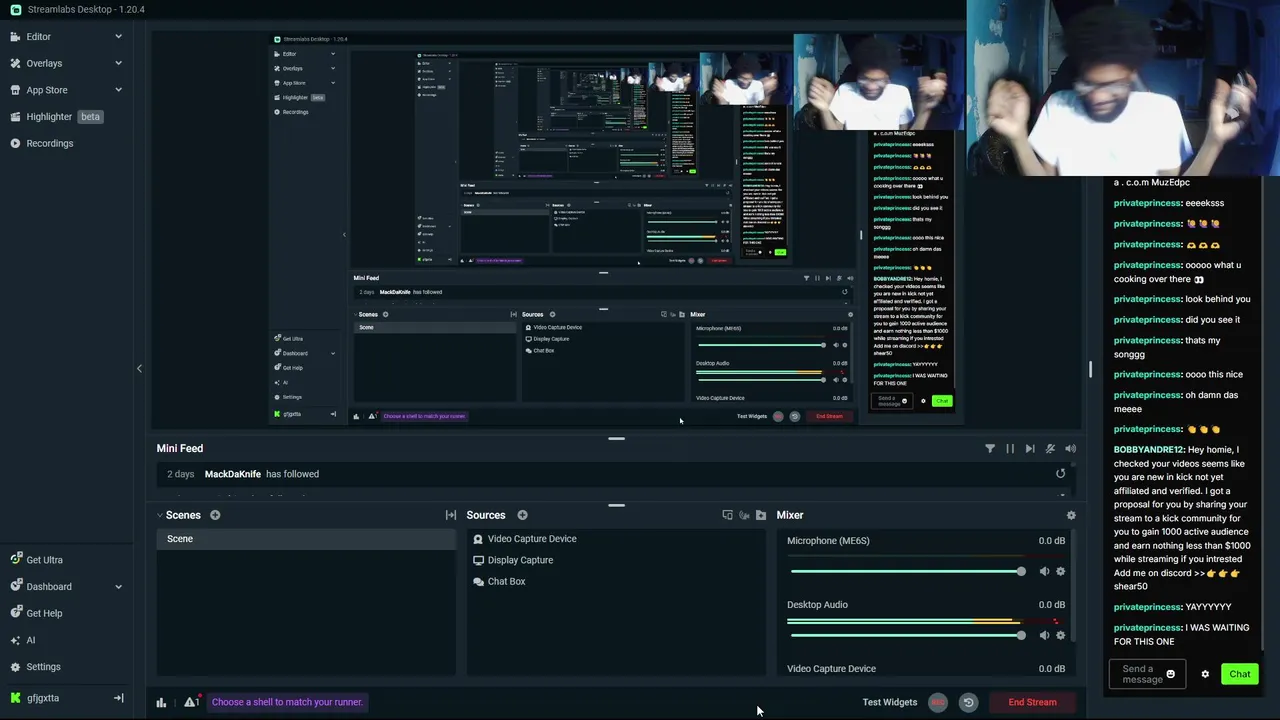Mute the Microphone (ME6S) source
The height and width of the screenshot is (720, 1280).
tap(1044, 572)
